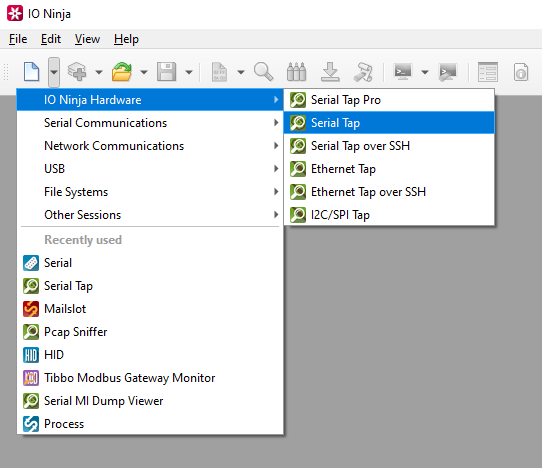Select recently used Mailslot session
Screen dimensions: 542x468
pos(150,309)
